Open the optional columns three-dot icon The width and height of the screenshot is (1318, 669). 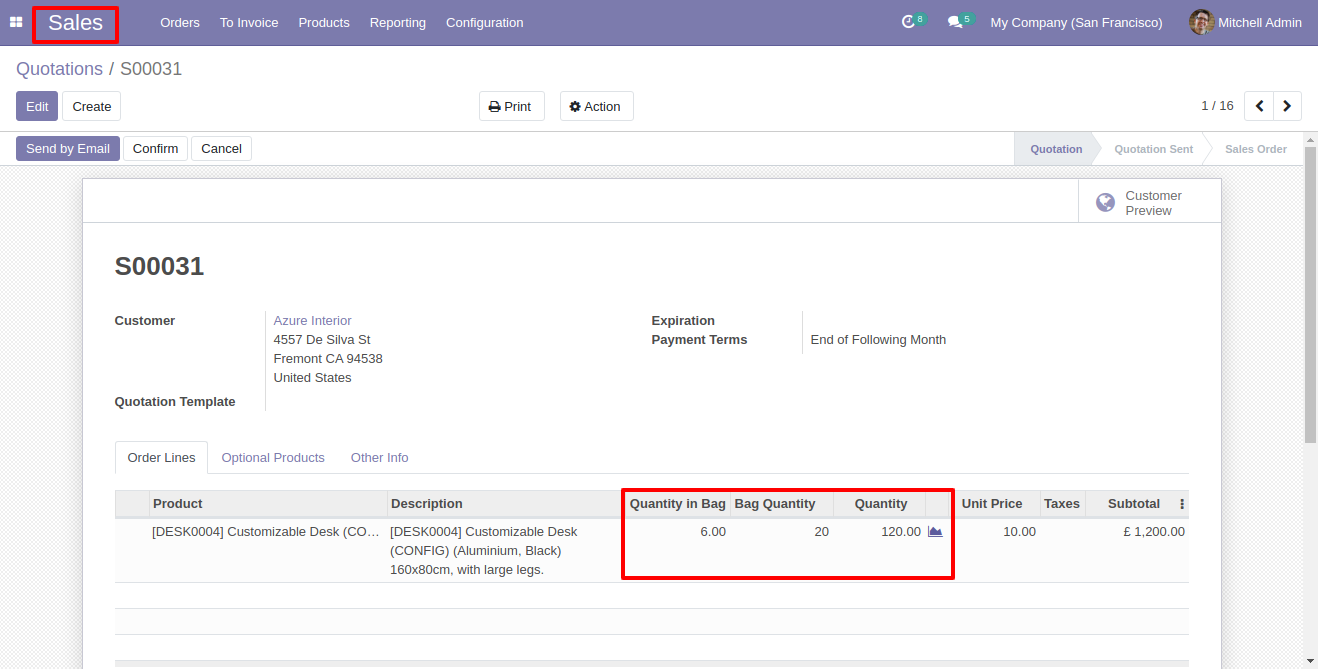tap(1182, 504)
